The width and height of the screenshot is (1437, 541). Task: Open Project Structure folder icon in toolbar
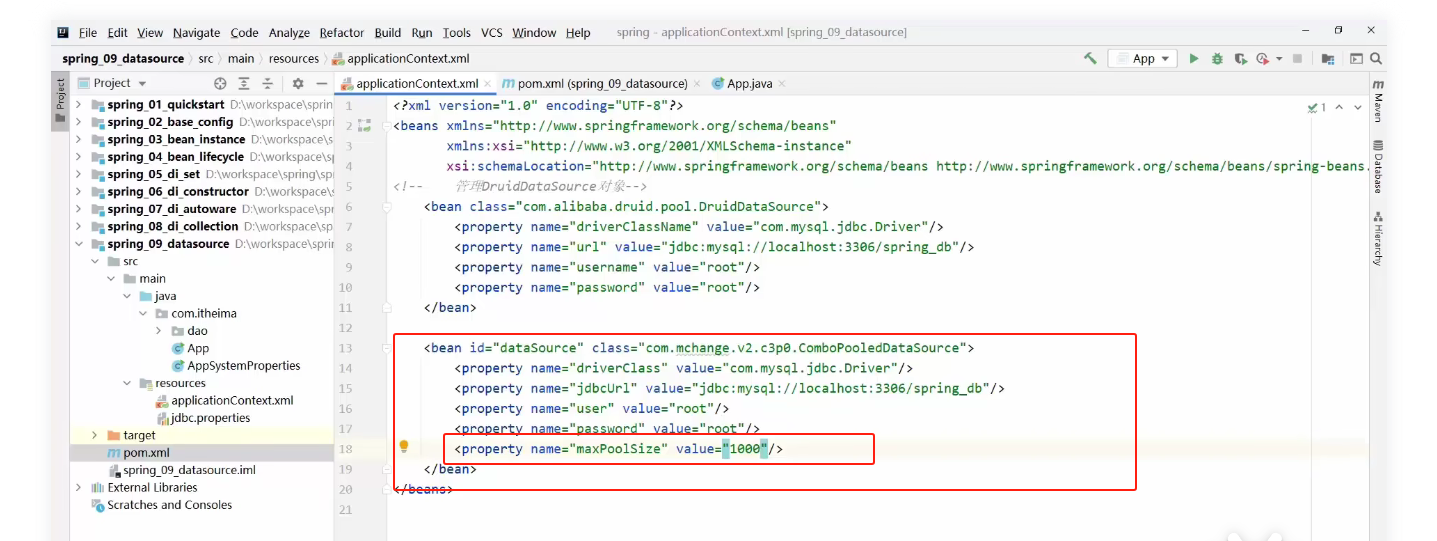tap(1328, 59)
